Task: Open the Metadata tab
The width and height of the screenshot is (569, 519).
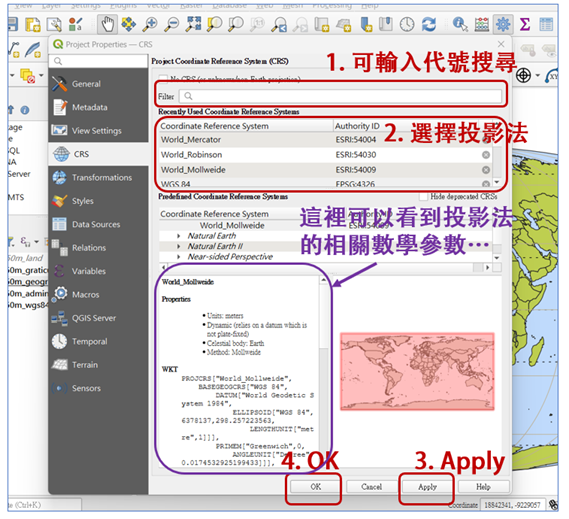Action: point(98,107)
